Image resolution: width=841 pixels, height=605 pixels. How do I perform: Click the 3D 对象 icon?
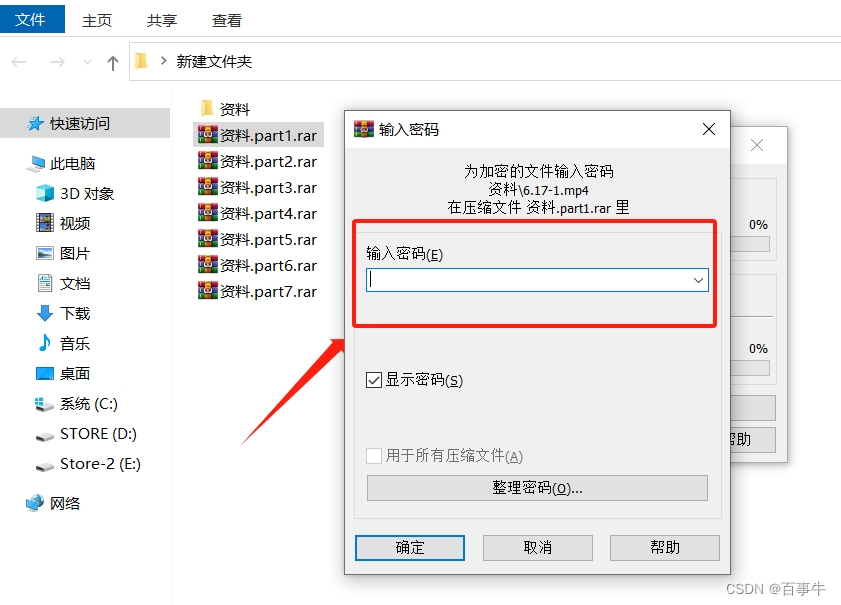[x=45, y=193]
